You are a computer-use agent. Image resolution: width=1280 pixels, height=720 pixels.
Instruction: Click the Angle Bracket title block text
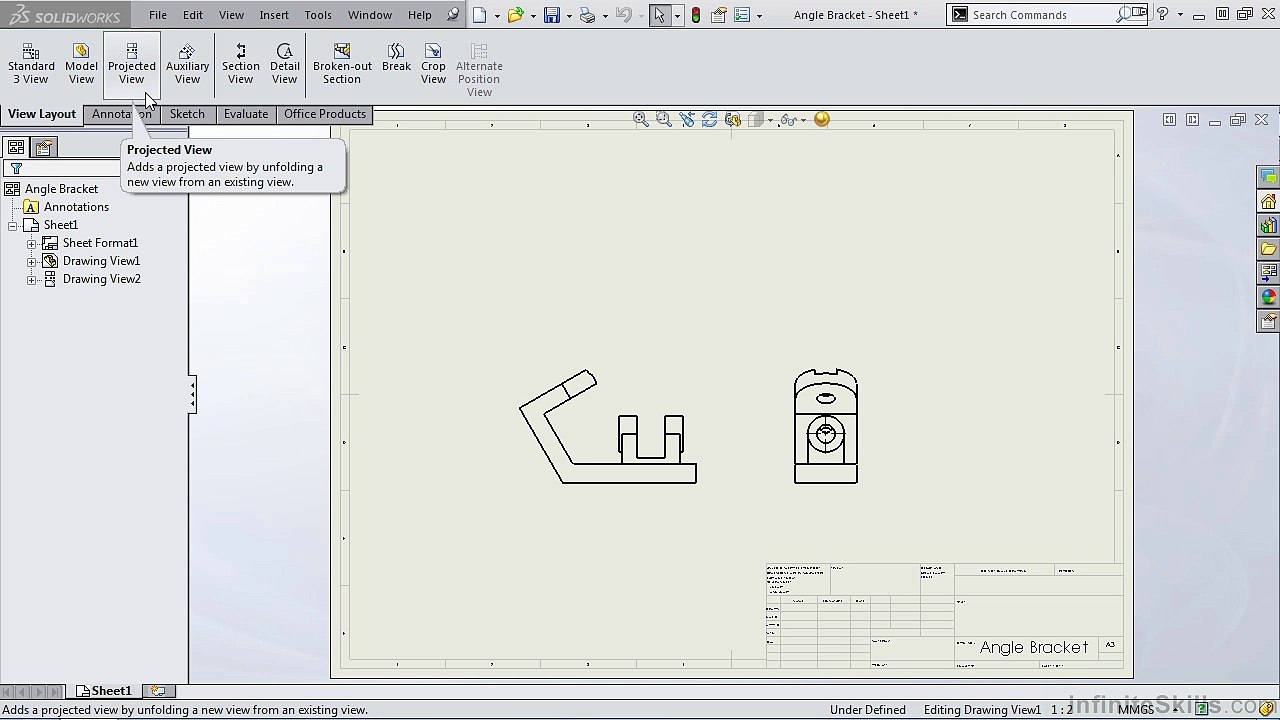[x=1034, y=647]
